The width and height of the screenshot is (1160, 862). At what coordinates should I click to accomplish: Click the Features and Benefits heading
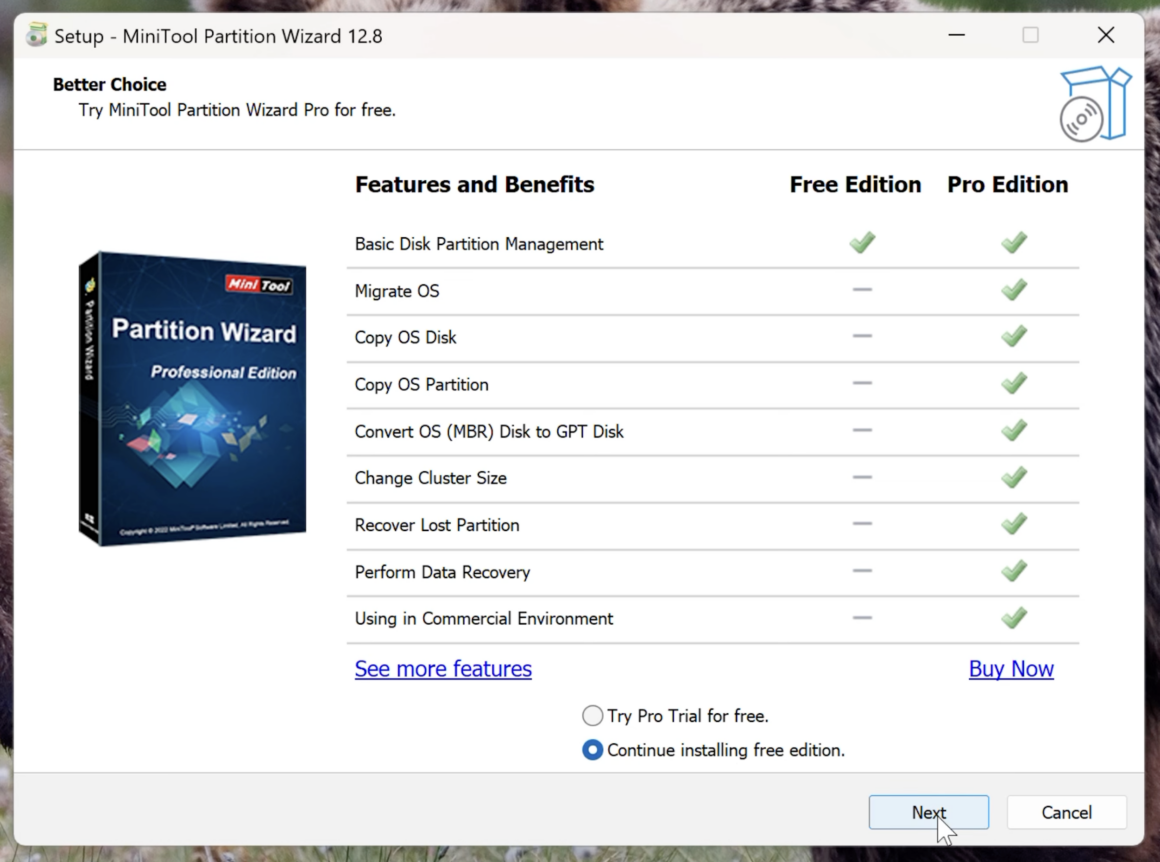pos(474,184)
